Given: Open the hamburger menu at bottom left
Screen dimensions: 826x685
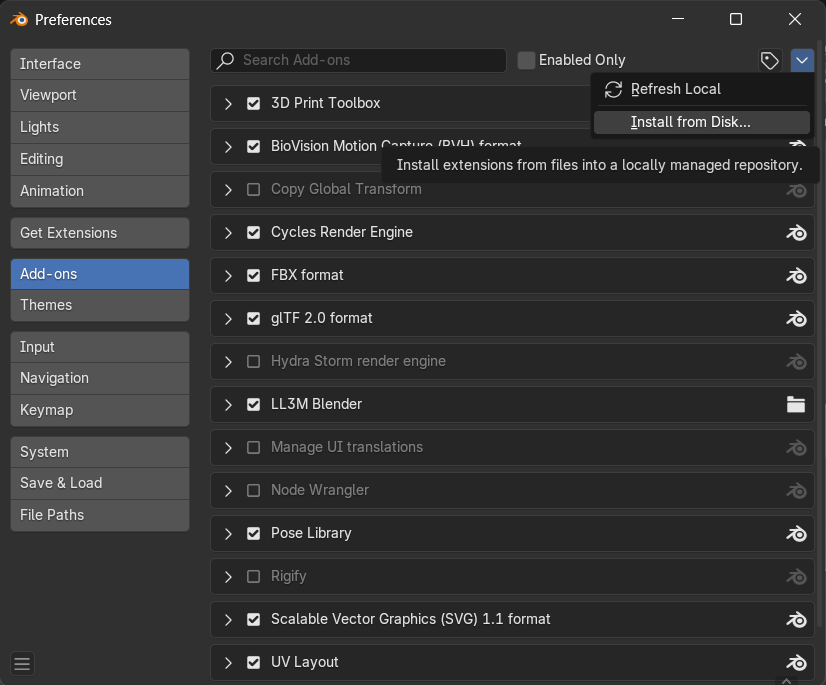Looking at the screenshot, I should [x=22, y=663].
